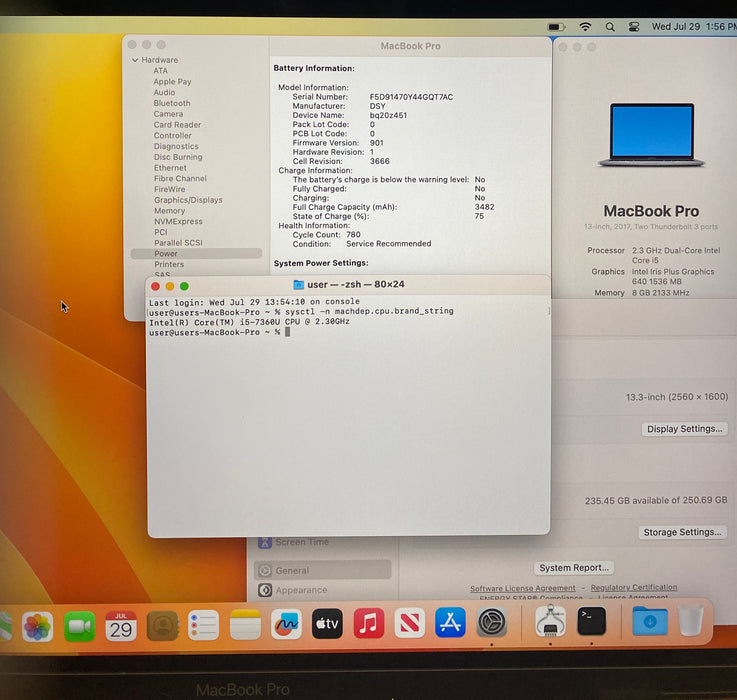Image resolution: width=737 pixels, height=700 pixels.
Task: Select Fibre Channel in the hardware list
Action: [x=180, y=179]
